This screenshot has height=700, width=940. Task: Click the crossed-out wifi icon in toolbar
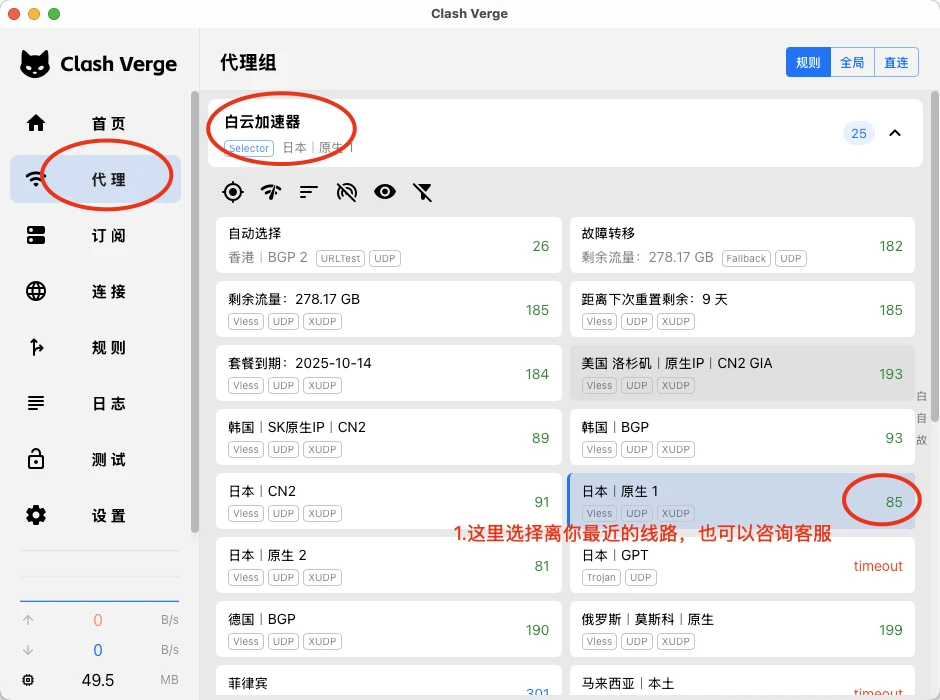coord(347,192)
